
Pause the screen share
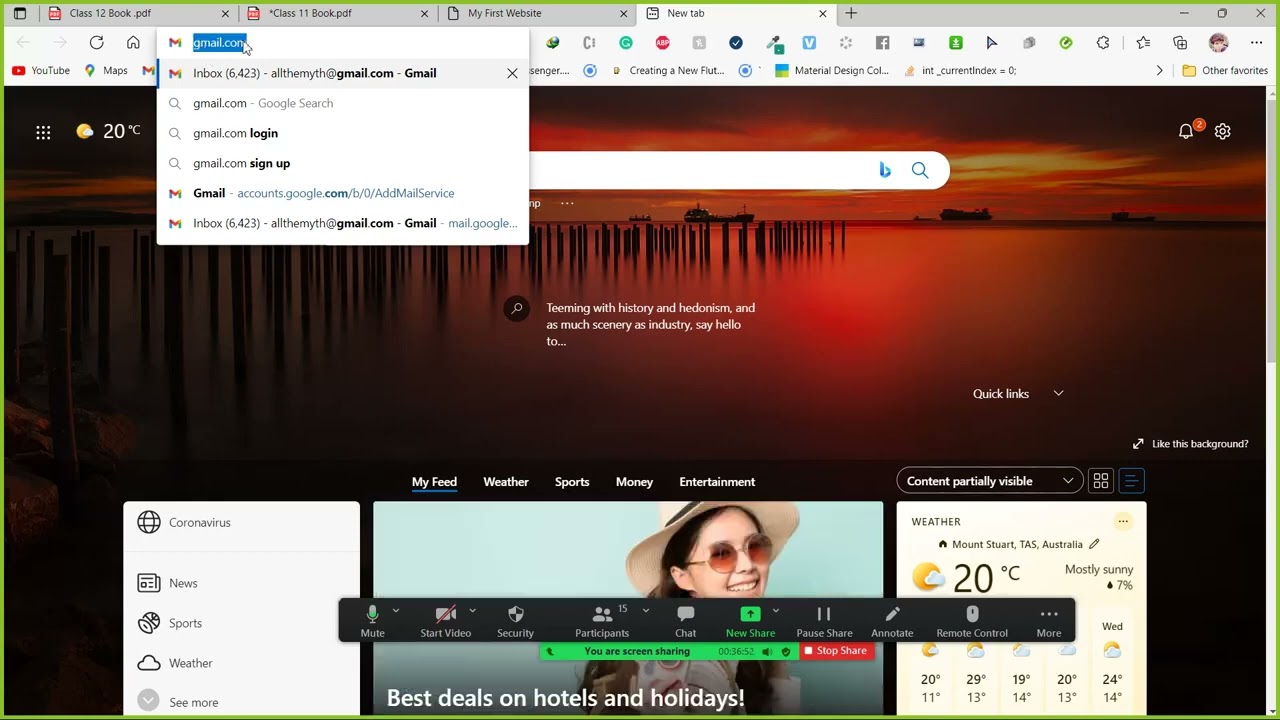824,621
